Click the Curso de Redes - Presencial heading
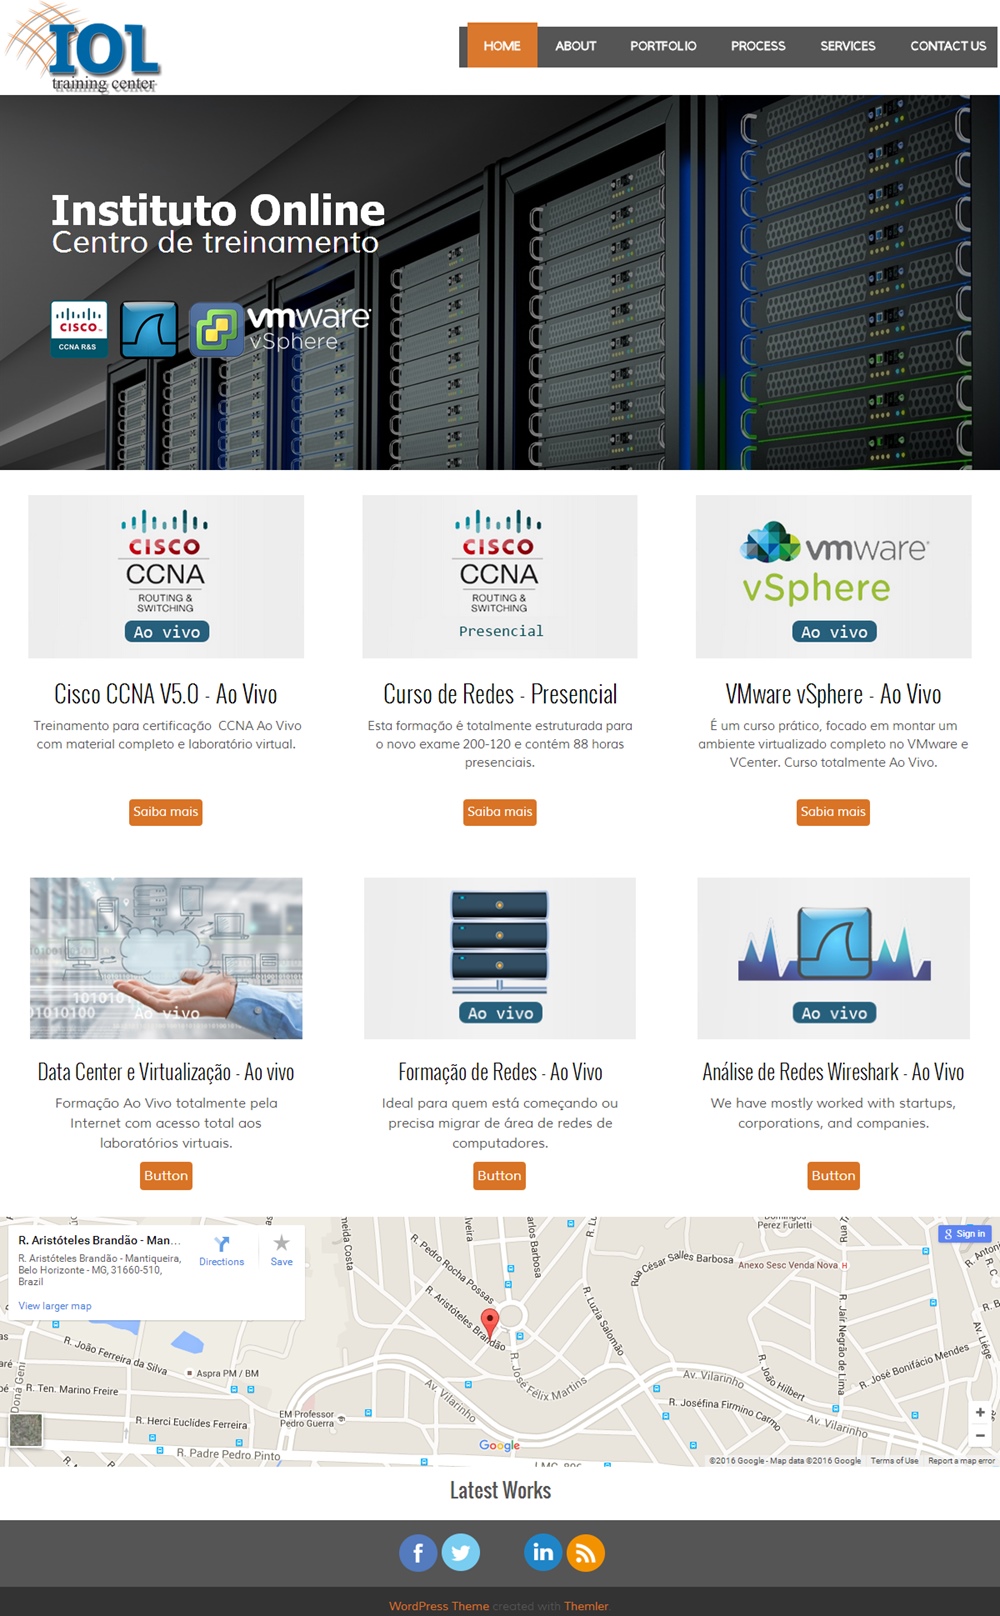The height and width of the screenshot is (1616, 1000). 500,694
